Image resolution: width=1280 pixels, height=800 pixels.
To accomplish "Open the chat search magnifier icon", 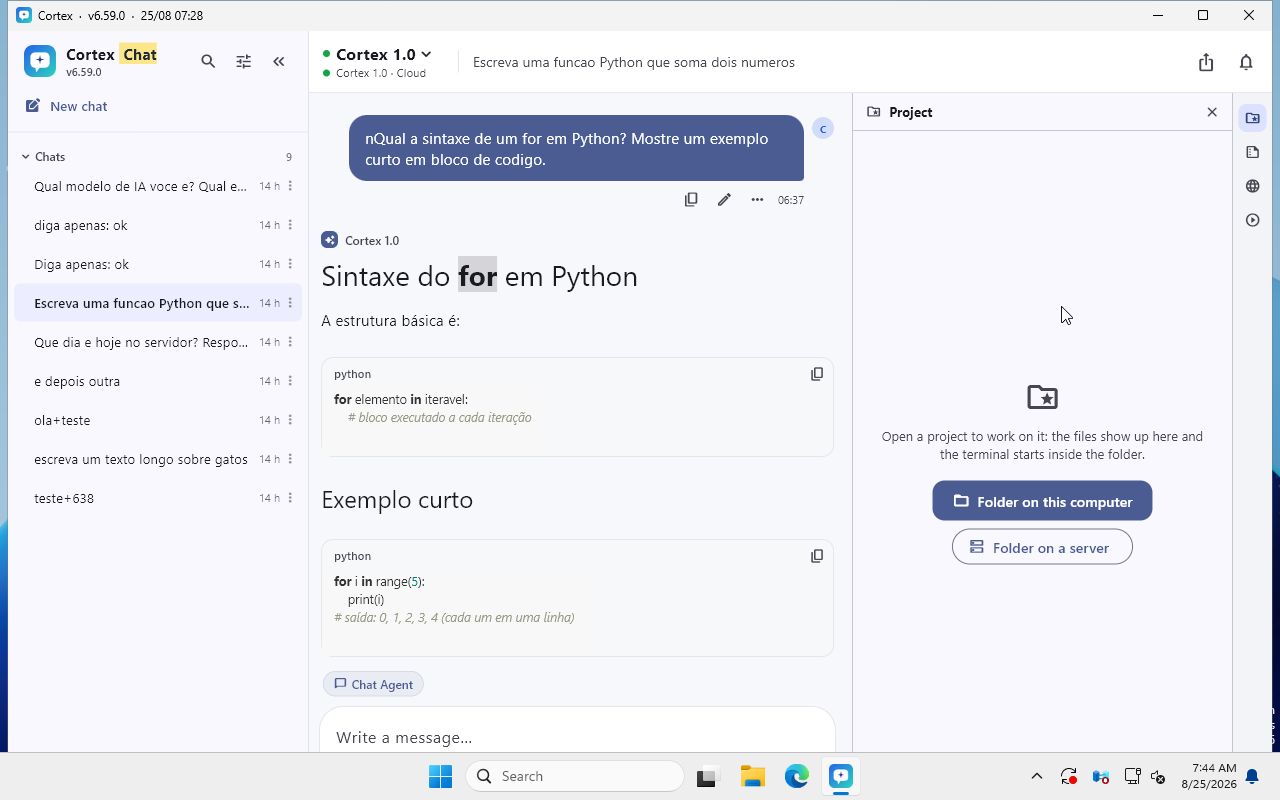I will (208, 61).
